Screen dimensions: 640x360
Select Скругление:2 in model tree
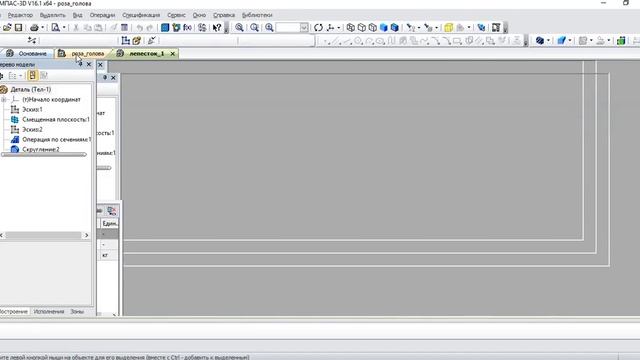pos(41,149)
